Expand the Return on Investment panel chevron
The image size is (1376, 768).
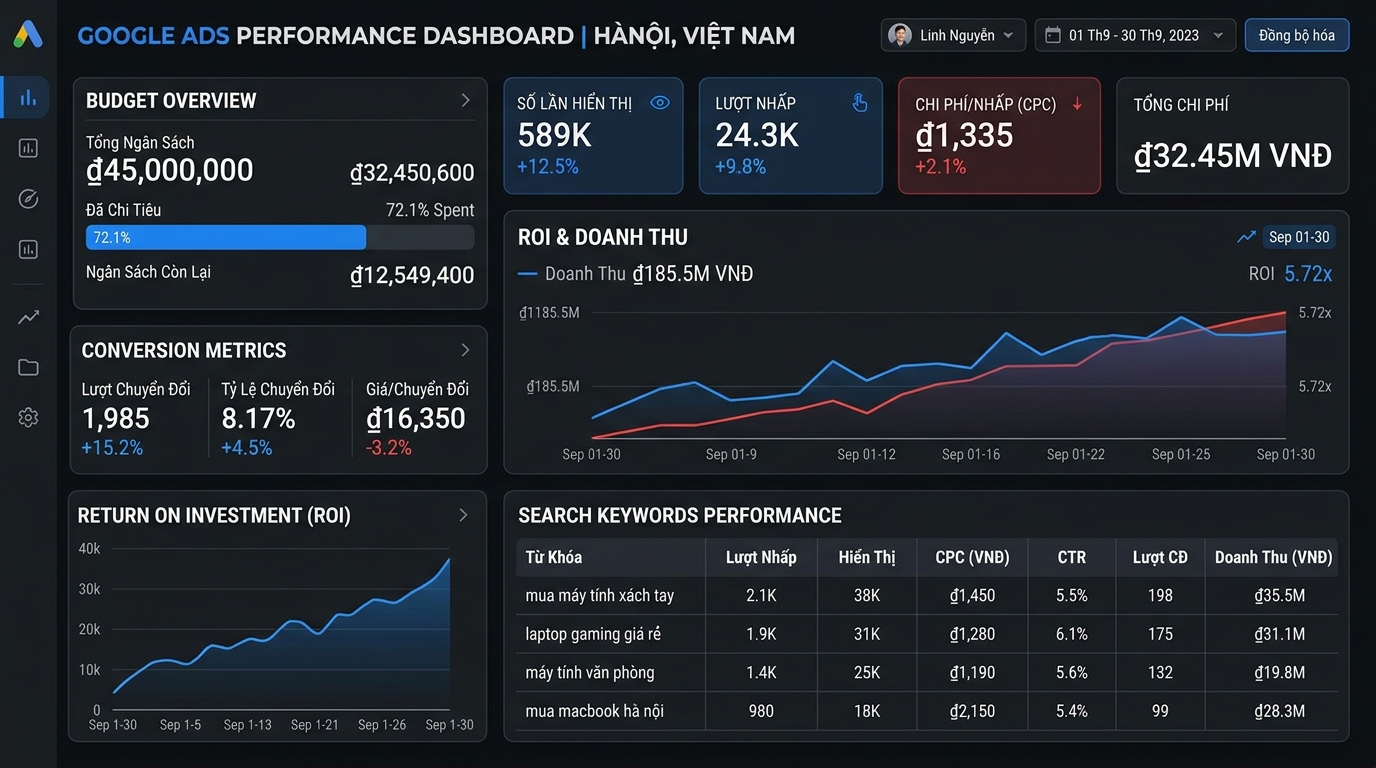(463, 515)
